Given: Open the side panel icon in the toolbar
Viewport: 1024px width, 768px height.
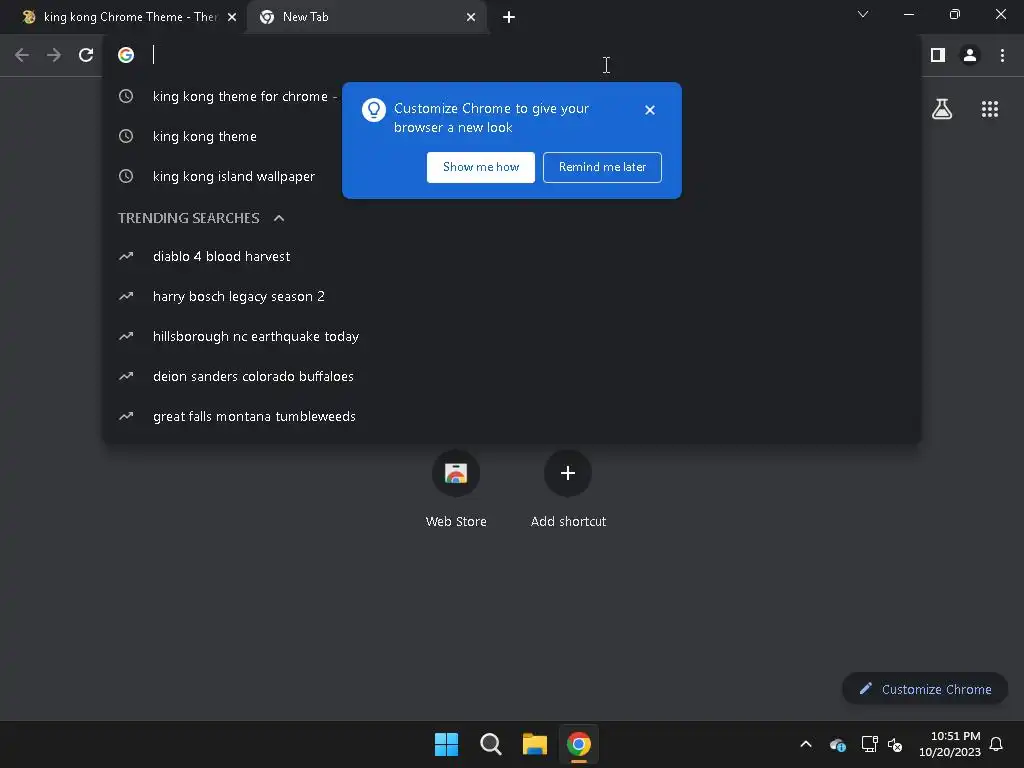Looking at the screenshot, I should click(938, 55).
